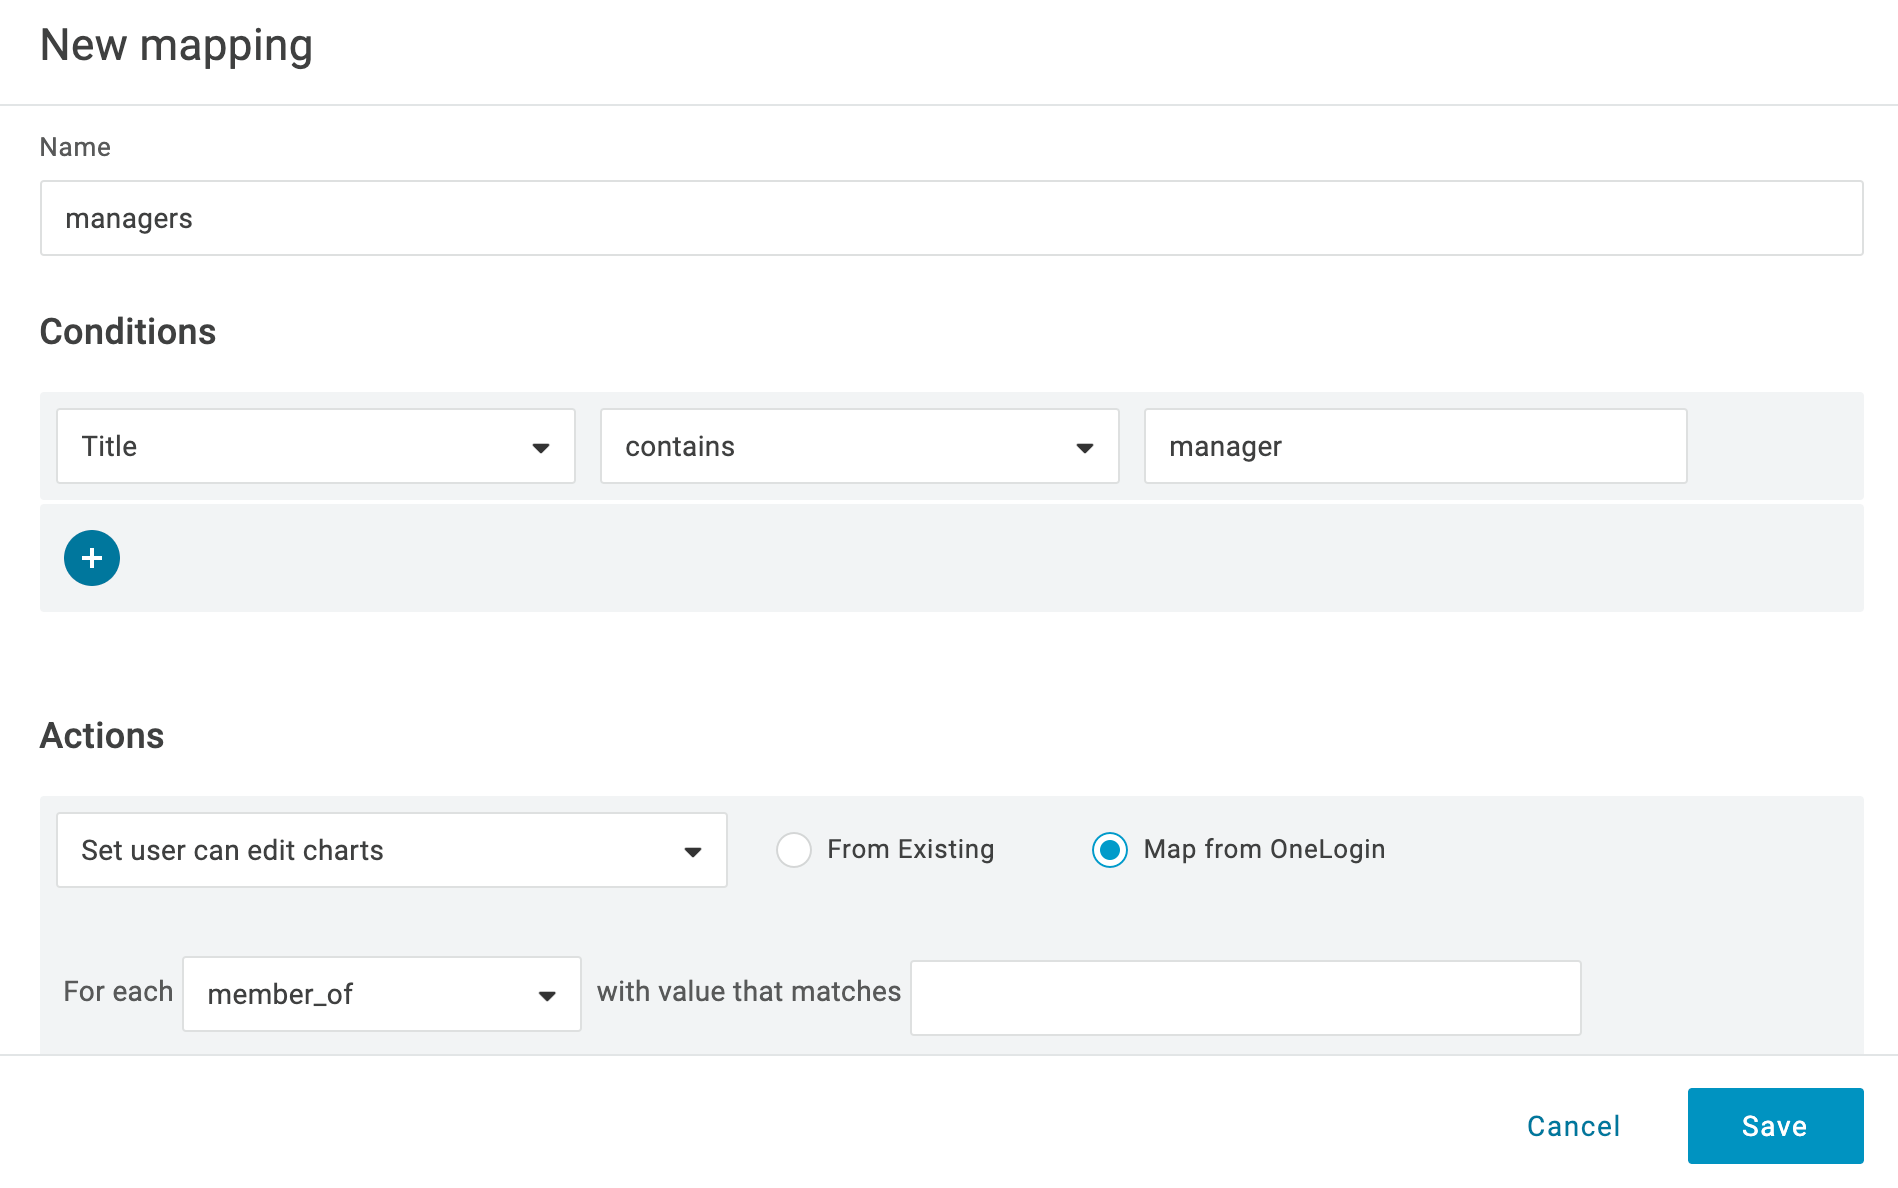Add a new condition with plus button
This screenshot has height=1188, width=1898.
click(x=92, y=558)
